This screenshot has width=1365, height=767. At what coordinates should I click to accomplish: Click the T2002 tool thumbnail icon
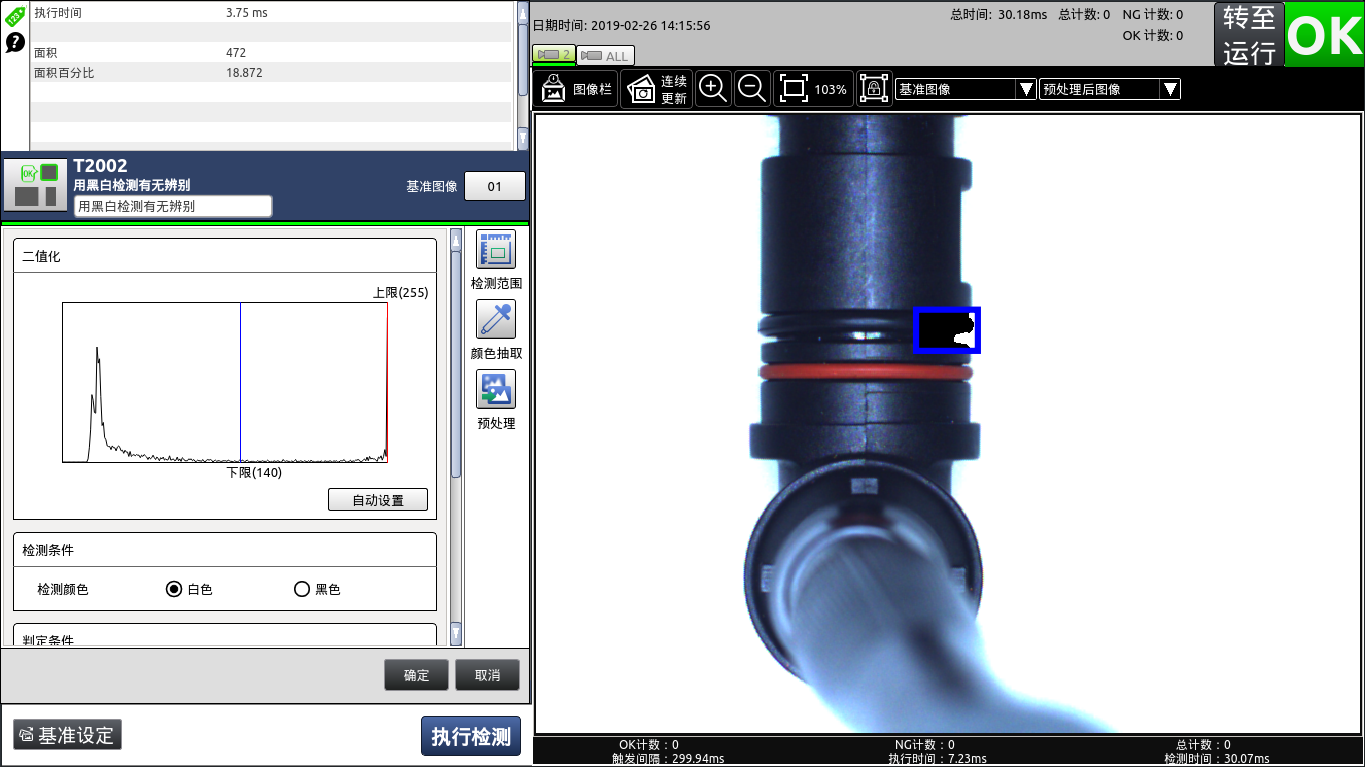tap(34, 185)
